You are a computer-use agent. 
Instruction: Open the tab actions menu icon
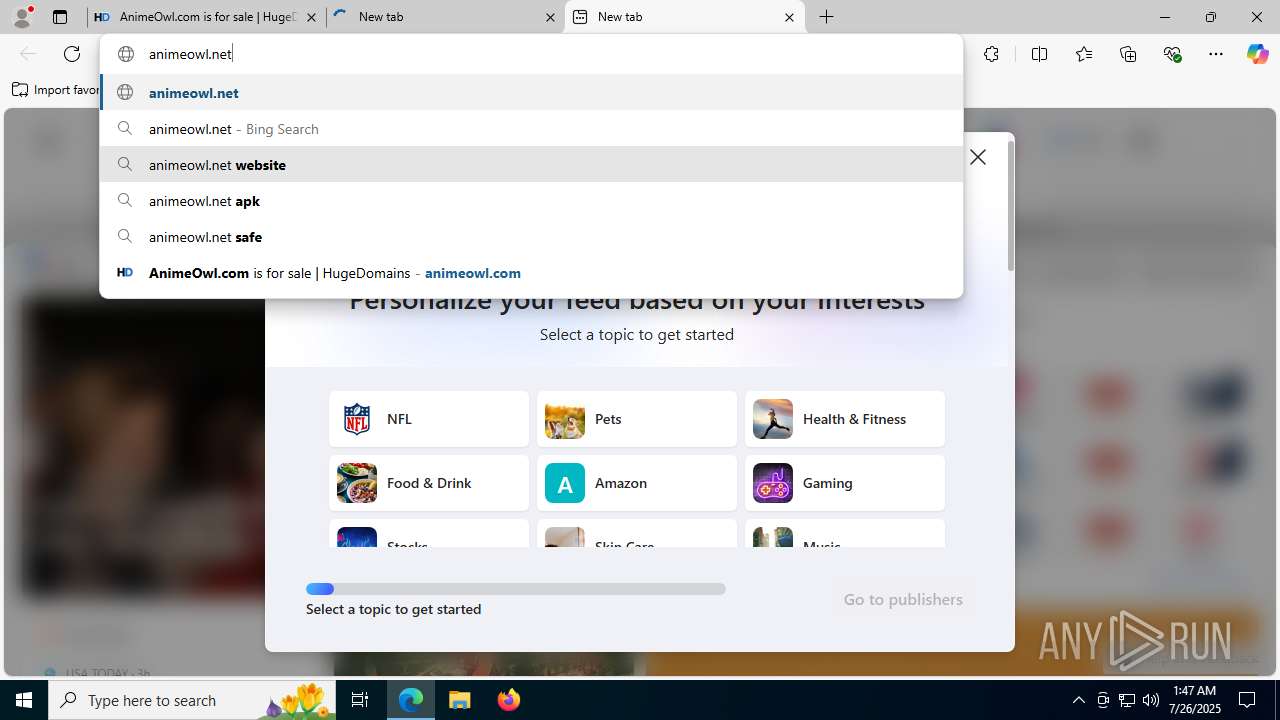pyautogui.click(x=60, y=17)
